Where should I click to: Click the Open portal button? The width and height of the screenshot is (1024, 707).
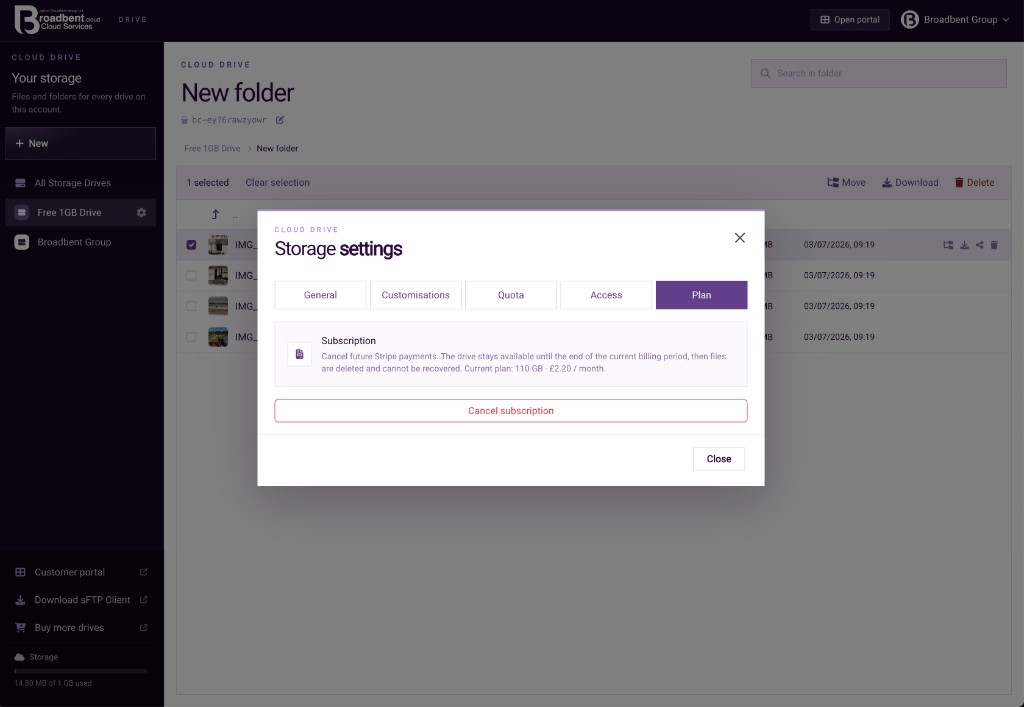pyautogui.click(x=850, y=20)
